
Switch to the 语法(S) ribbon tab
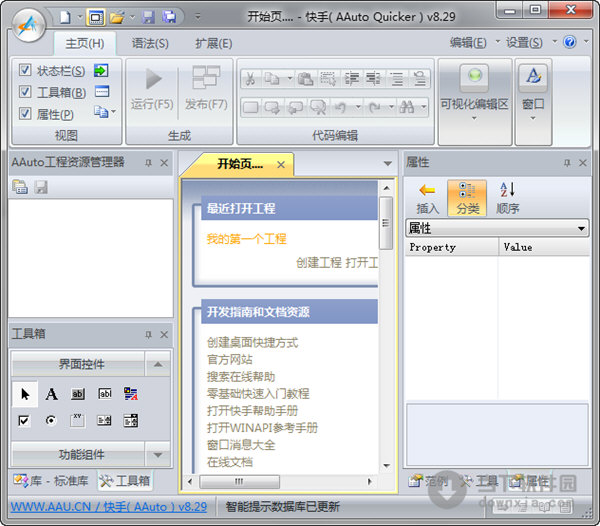(x=150, y=43)
